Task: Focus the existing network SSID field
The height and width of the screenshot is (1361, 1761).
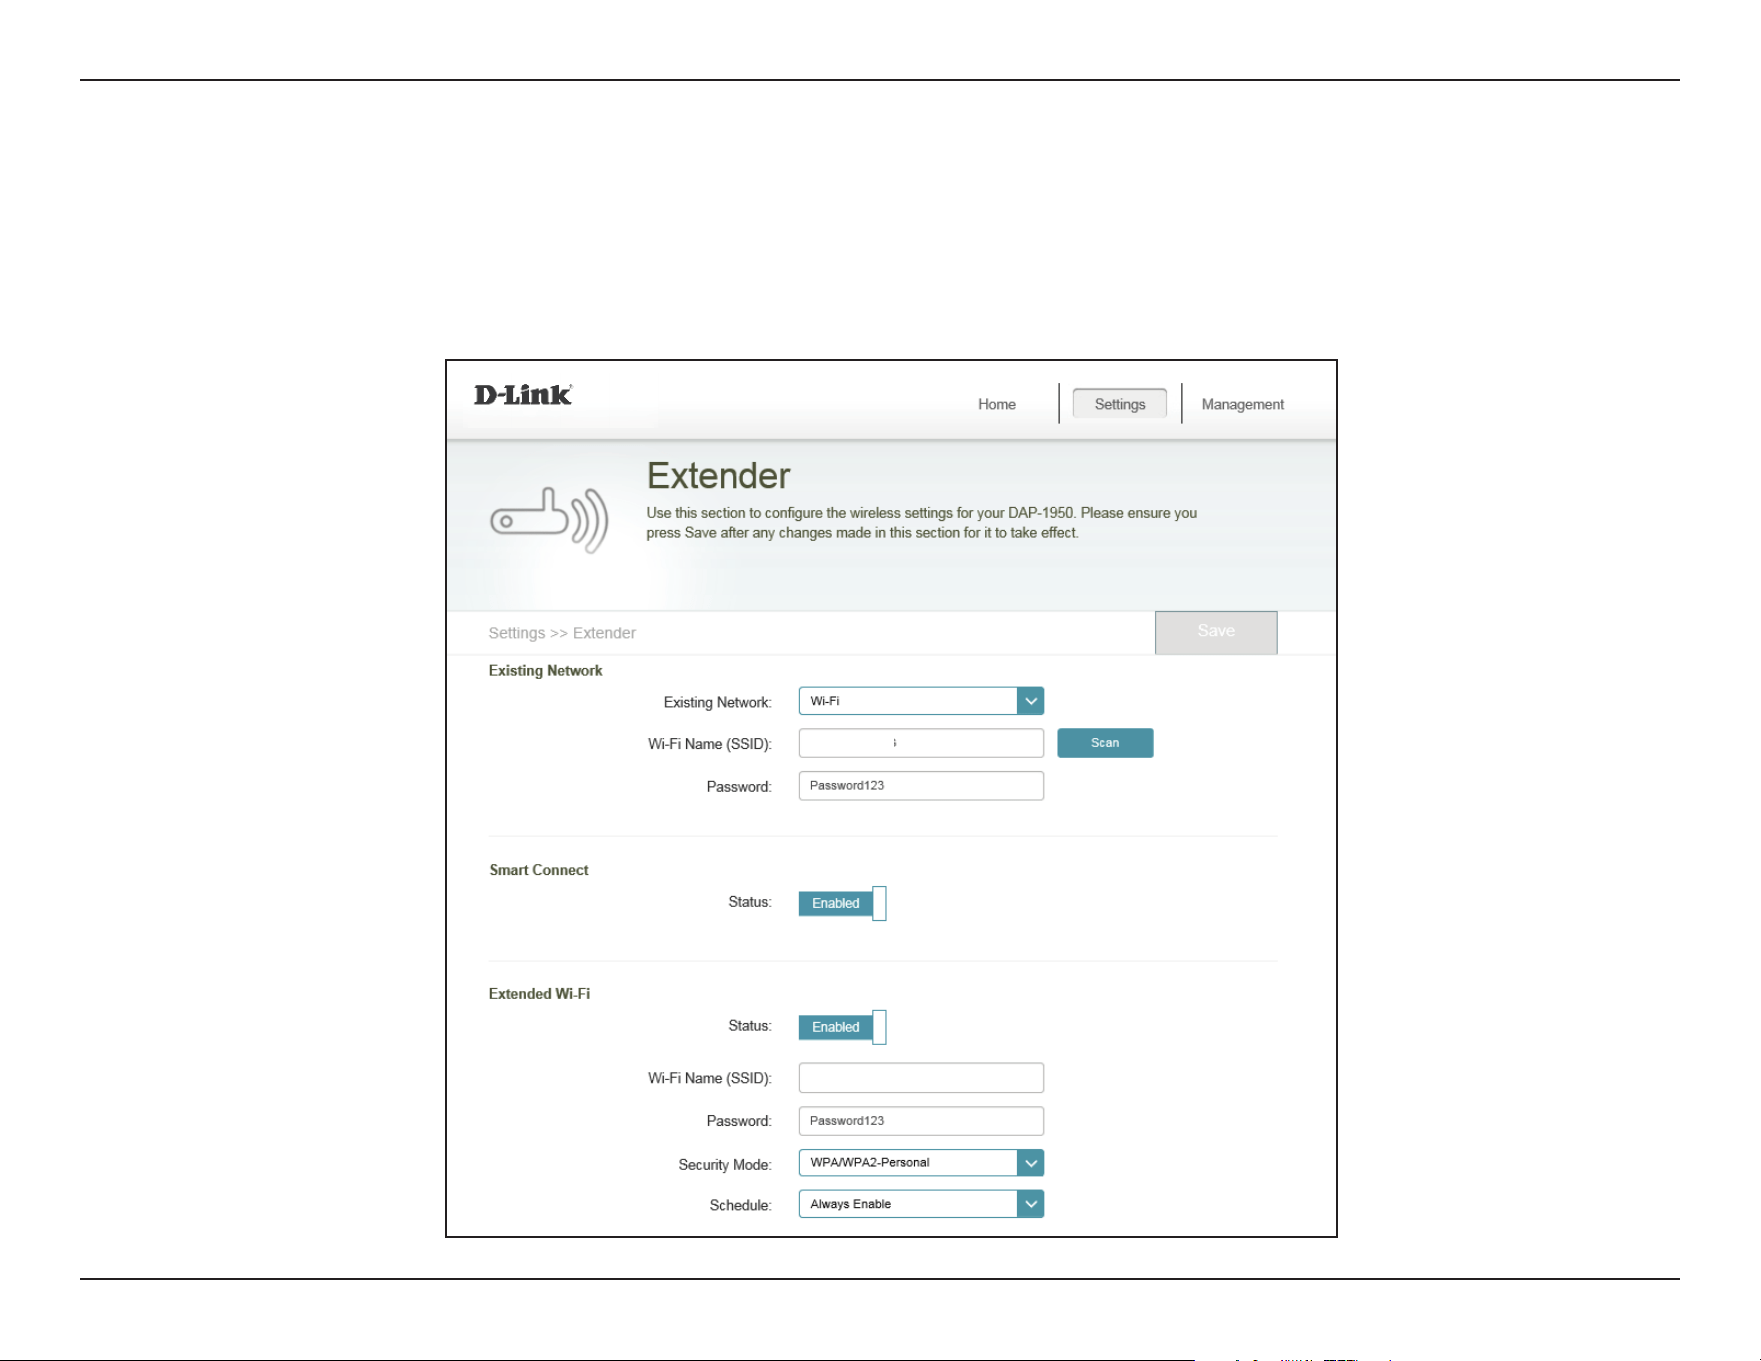Action: click(x=921, y=743)
